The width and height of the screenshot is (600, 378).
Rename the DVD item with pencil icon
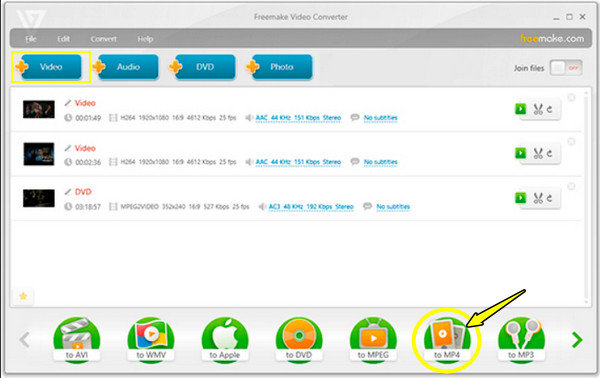pyautogui.click(x=68, y=191)
